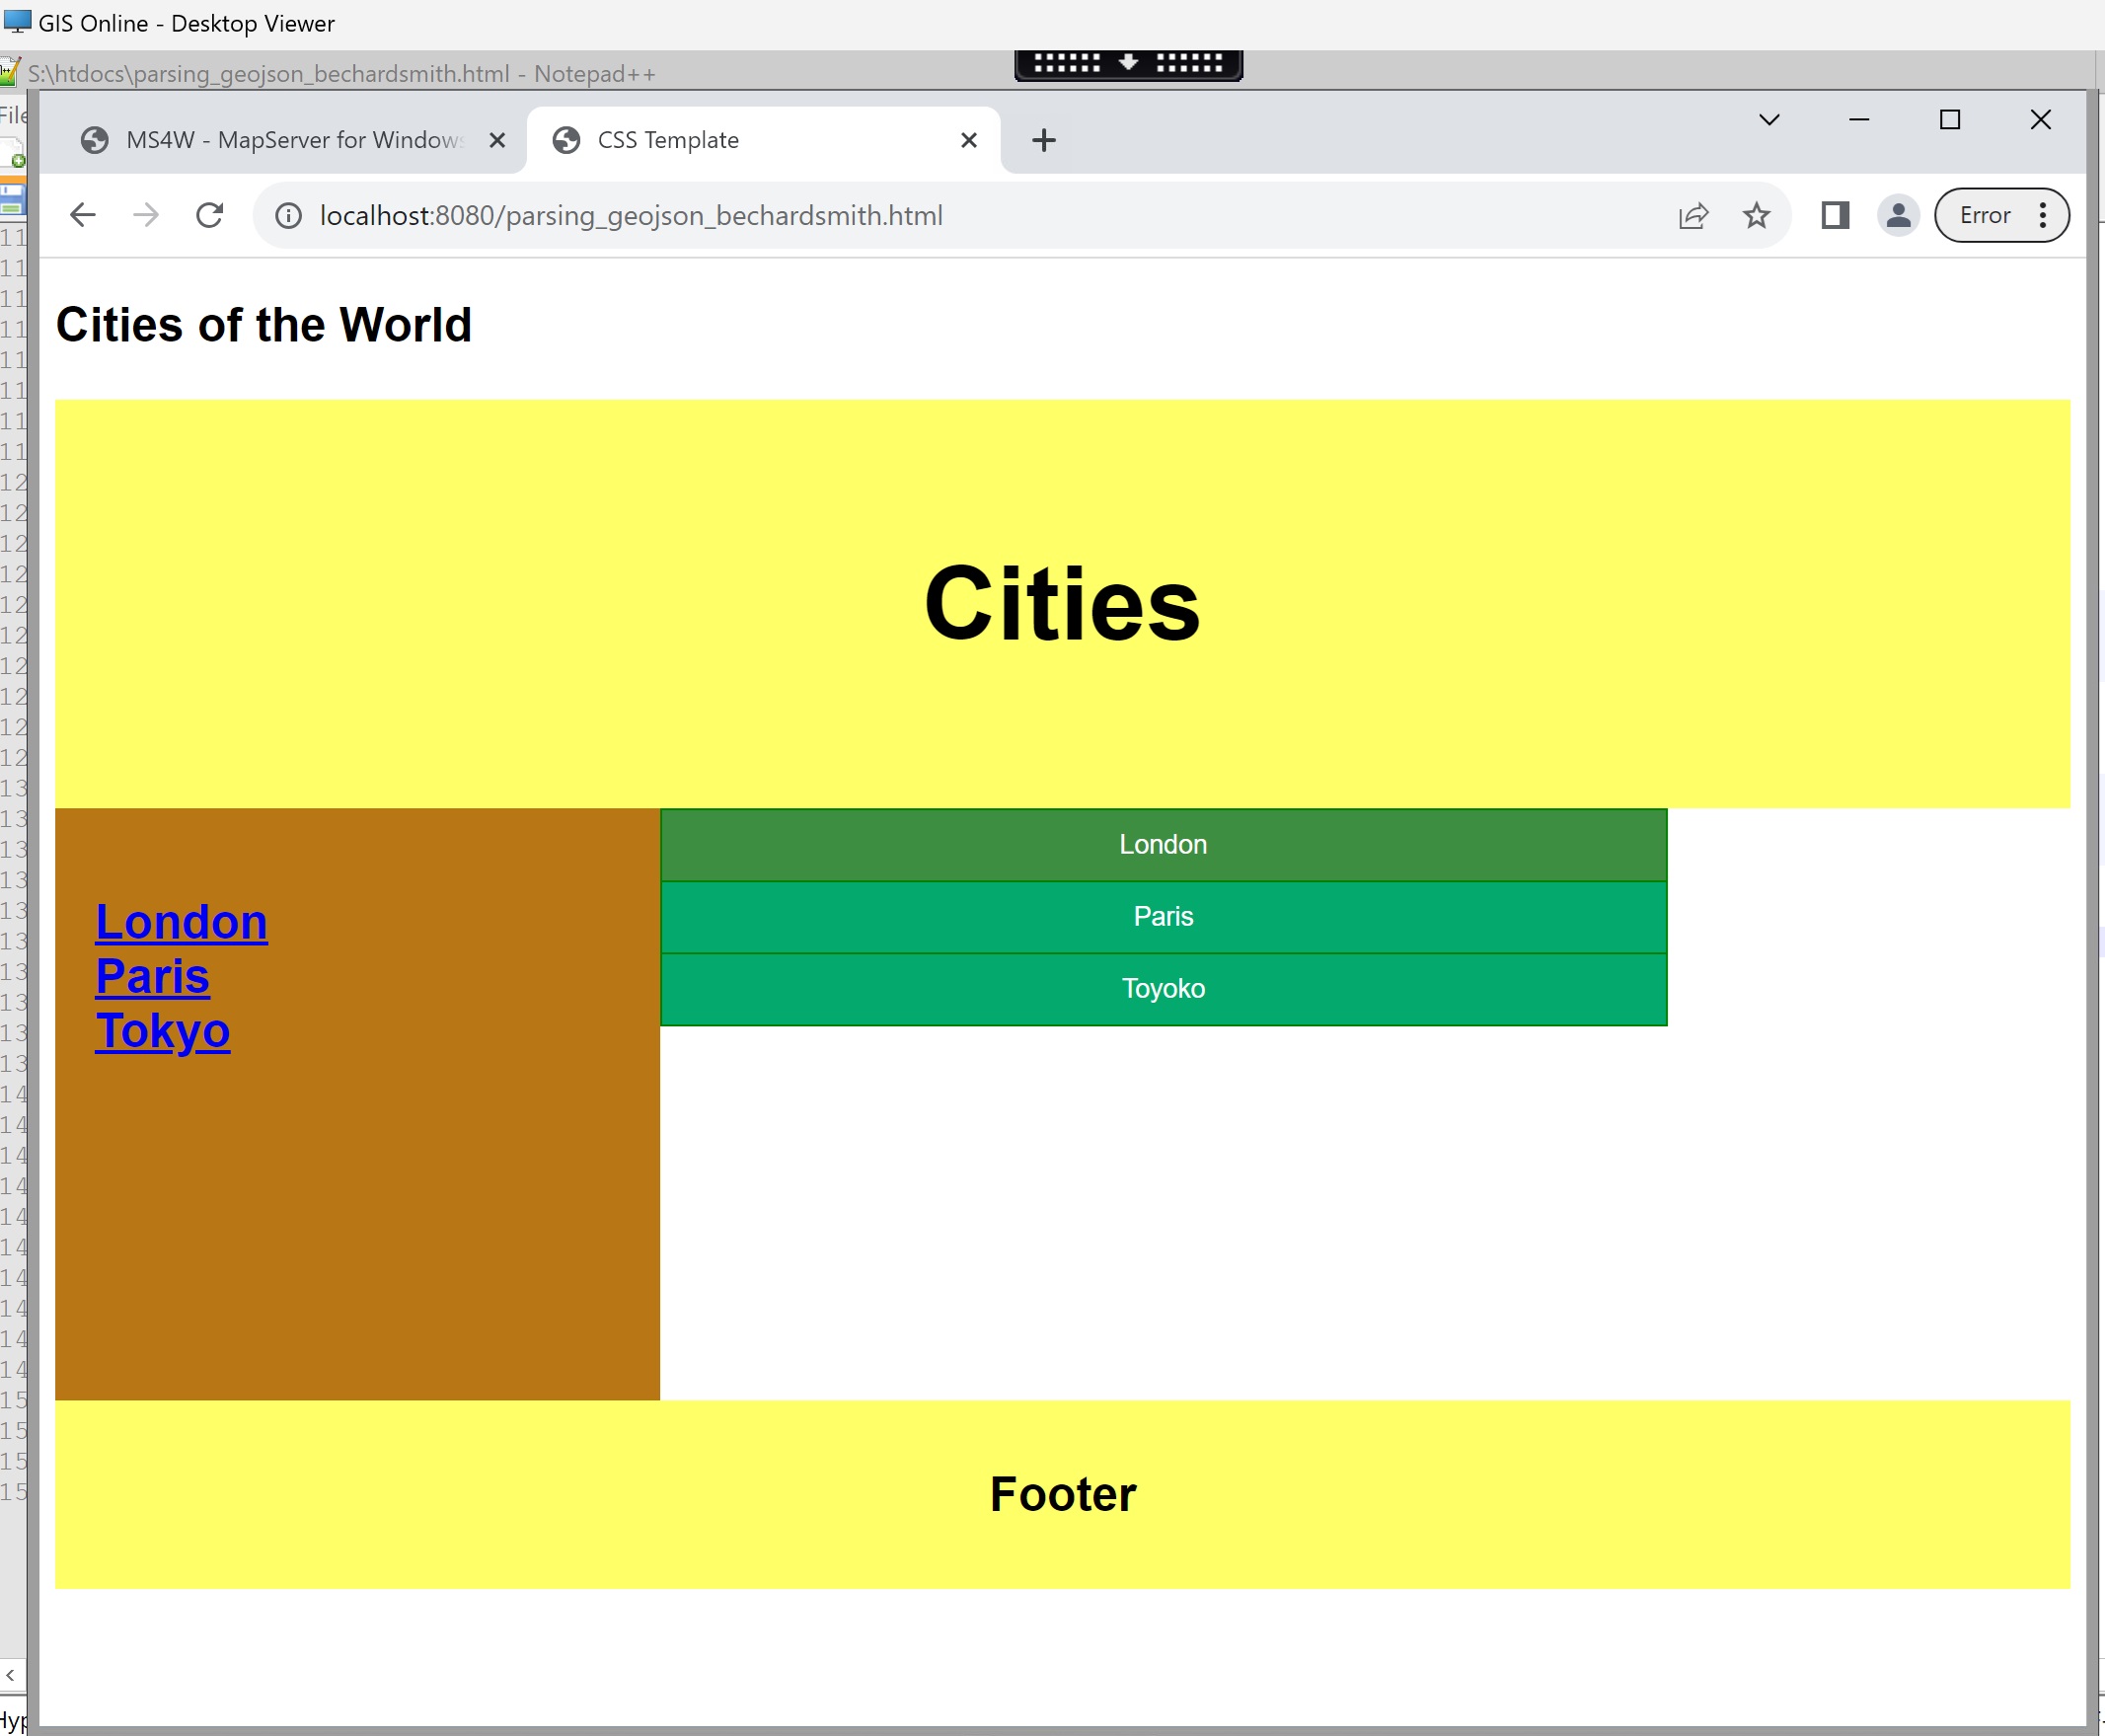2105x1736 pixels.
Task: Bookmark page with star icon
Action: coord(1756,215)
